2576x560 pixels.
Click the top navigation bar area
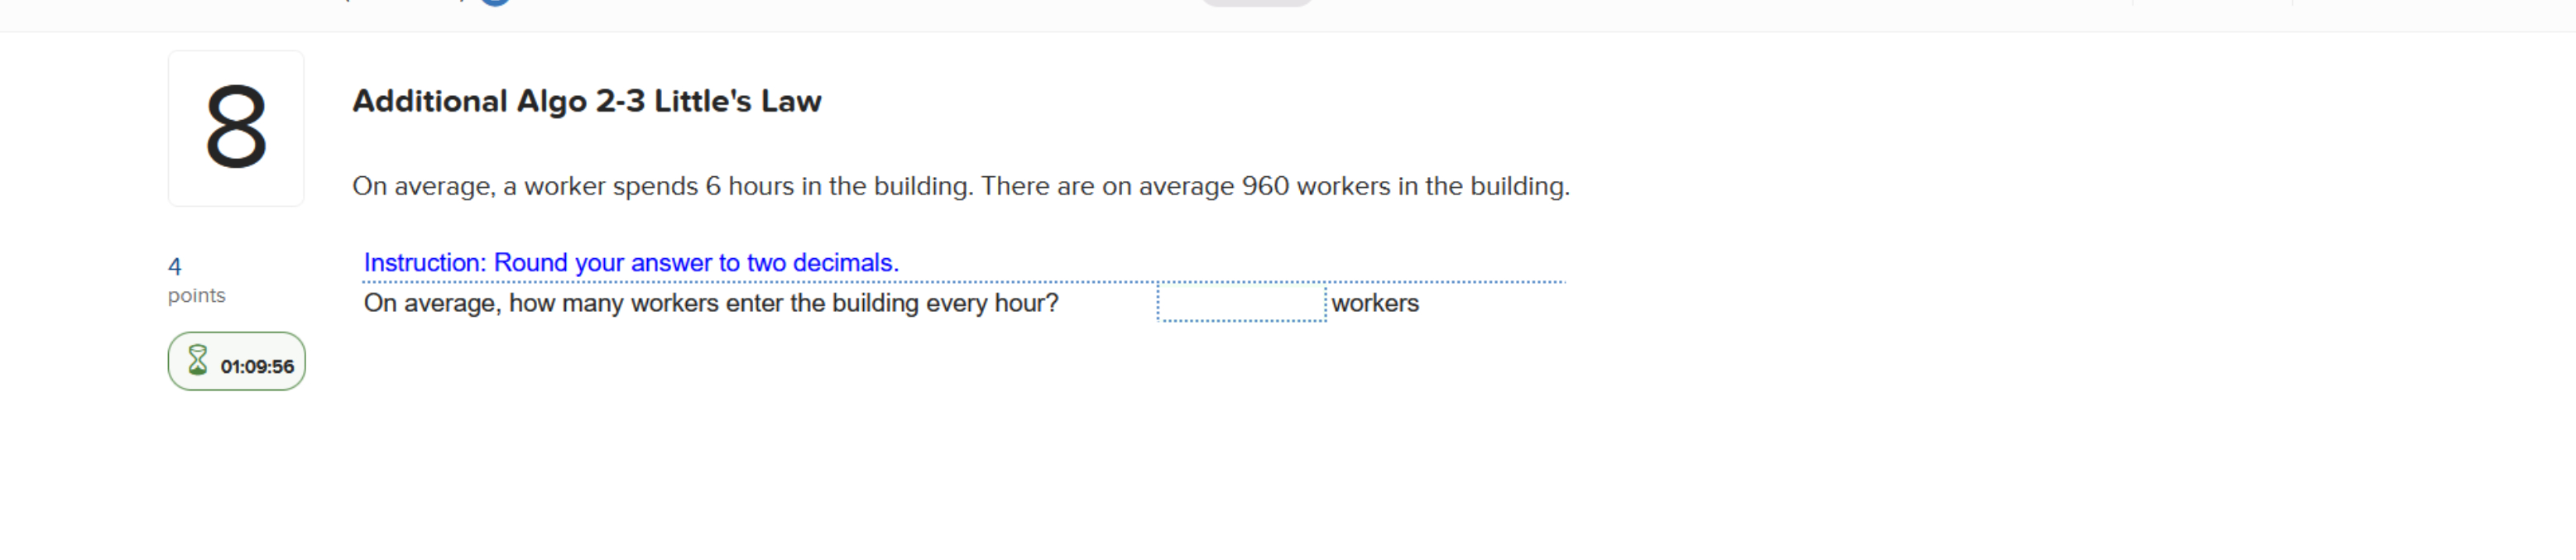click(1288, 15)
